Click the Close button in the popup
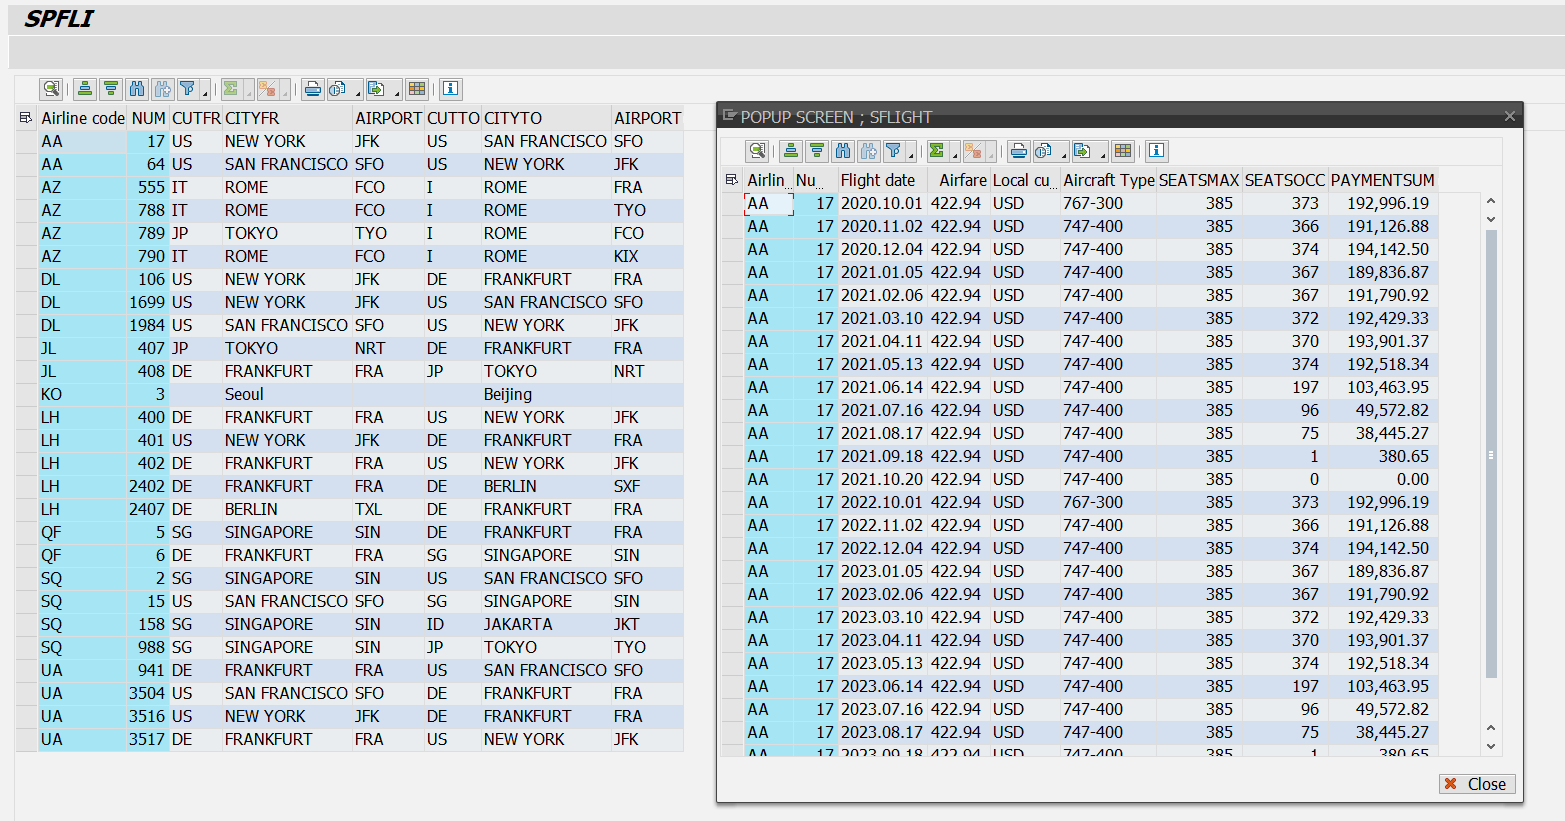The height and width of the screenshot is (821, 1565). coord(1477,784)
